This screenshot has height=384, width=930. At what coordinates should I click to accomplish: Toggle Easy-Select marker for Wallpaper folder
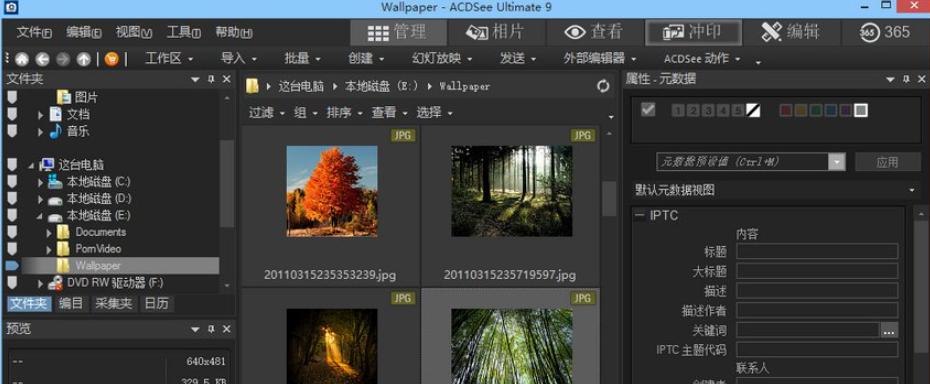[x=12, y=265]
